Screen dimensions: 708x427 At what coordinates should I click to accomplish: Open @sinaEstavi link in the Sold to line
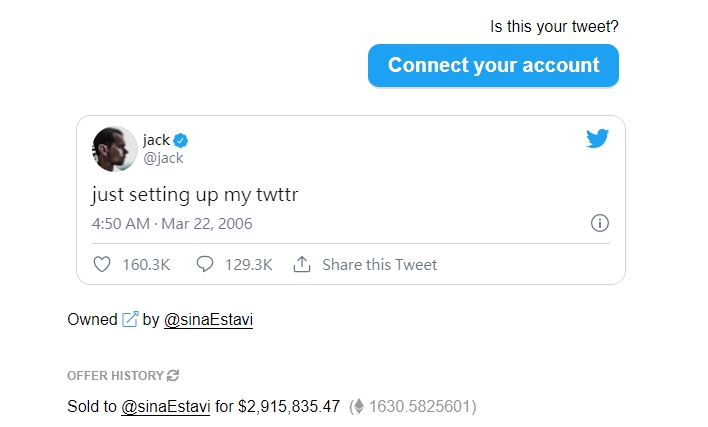(166, 406)
